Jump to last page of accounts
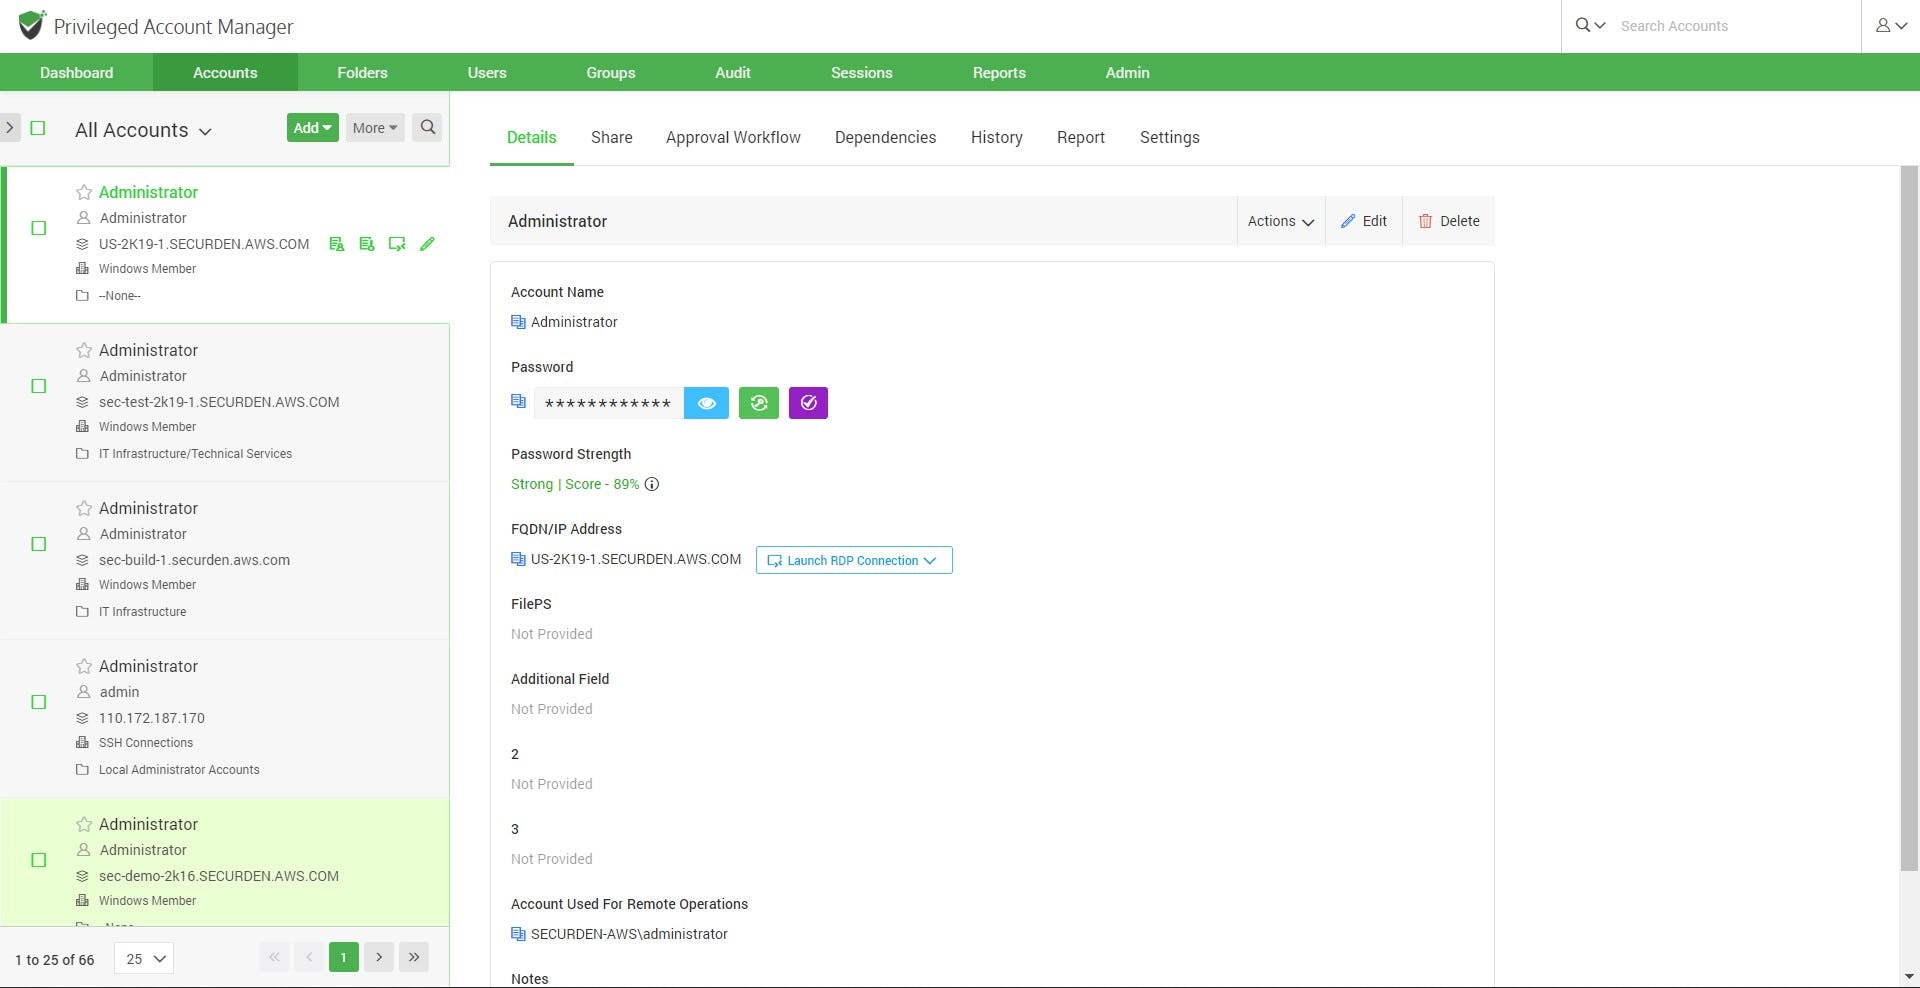The height and width of the screenshot is (988, 1920). 414,958
